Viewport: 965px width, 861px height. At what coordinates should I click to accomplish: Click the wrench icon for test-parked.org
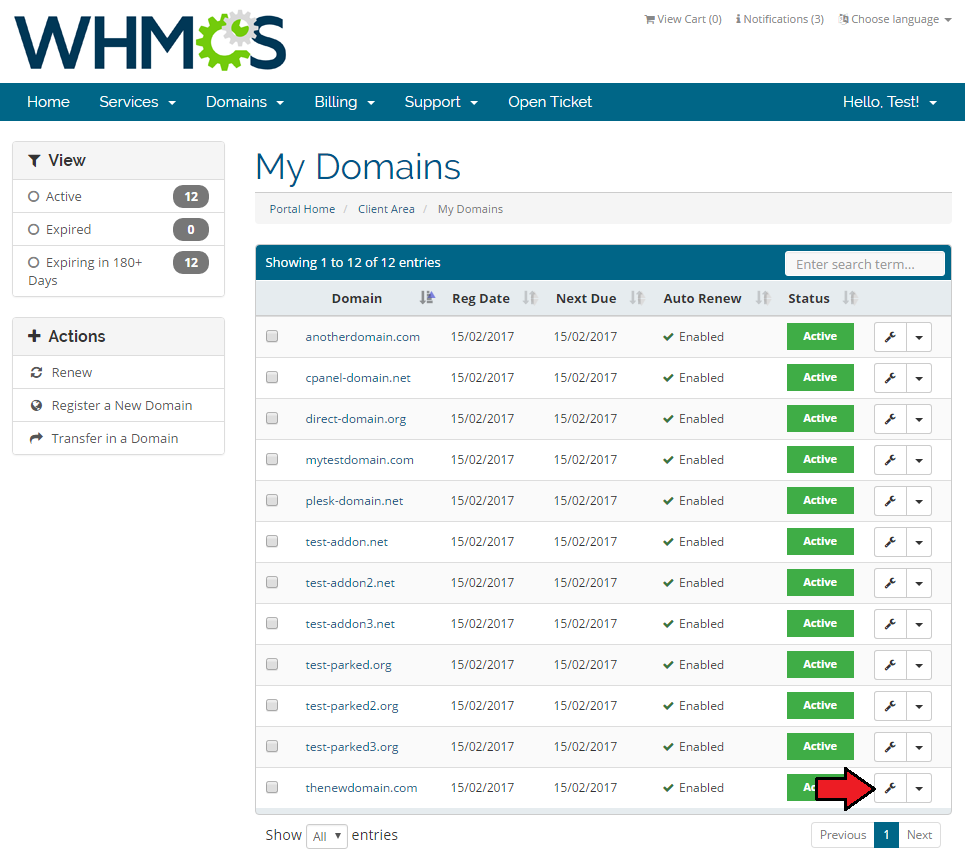(890, 665)
